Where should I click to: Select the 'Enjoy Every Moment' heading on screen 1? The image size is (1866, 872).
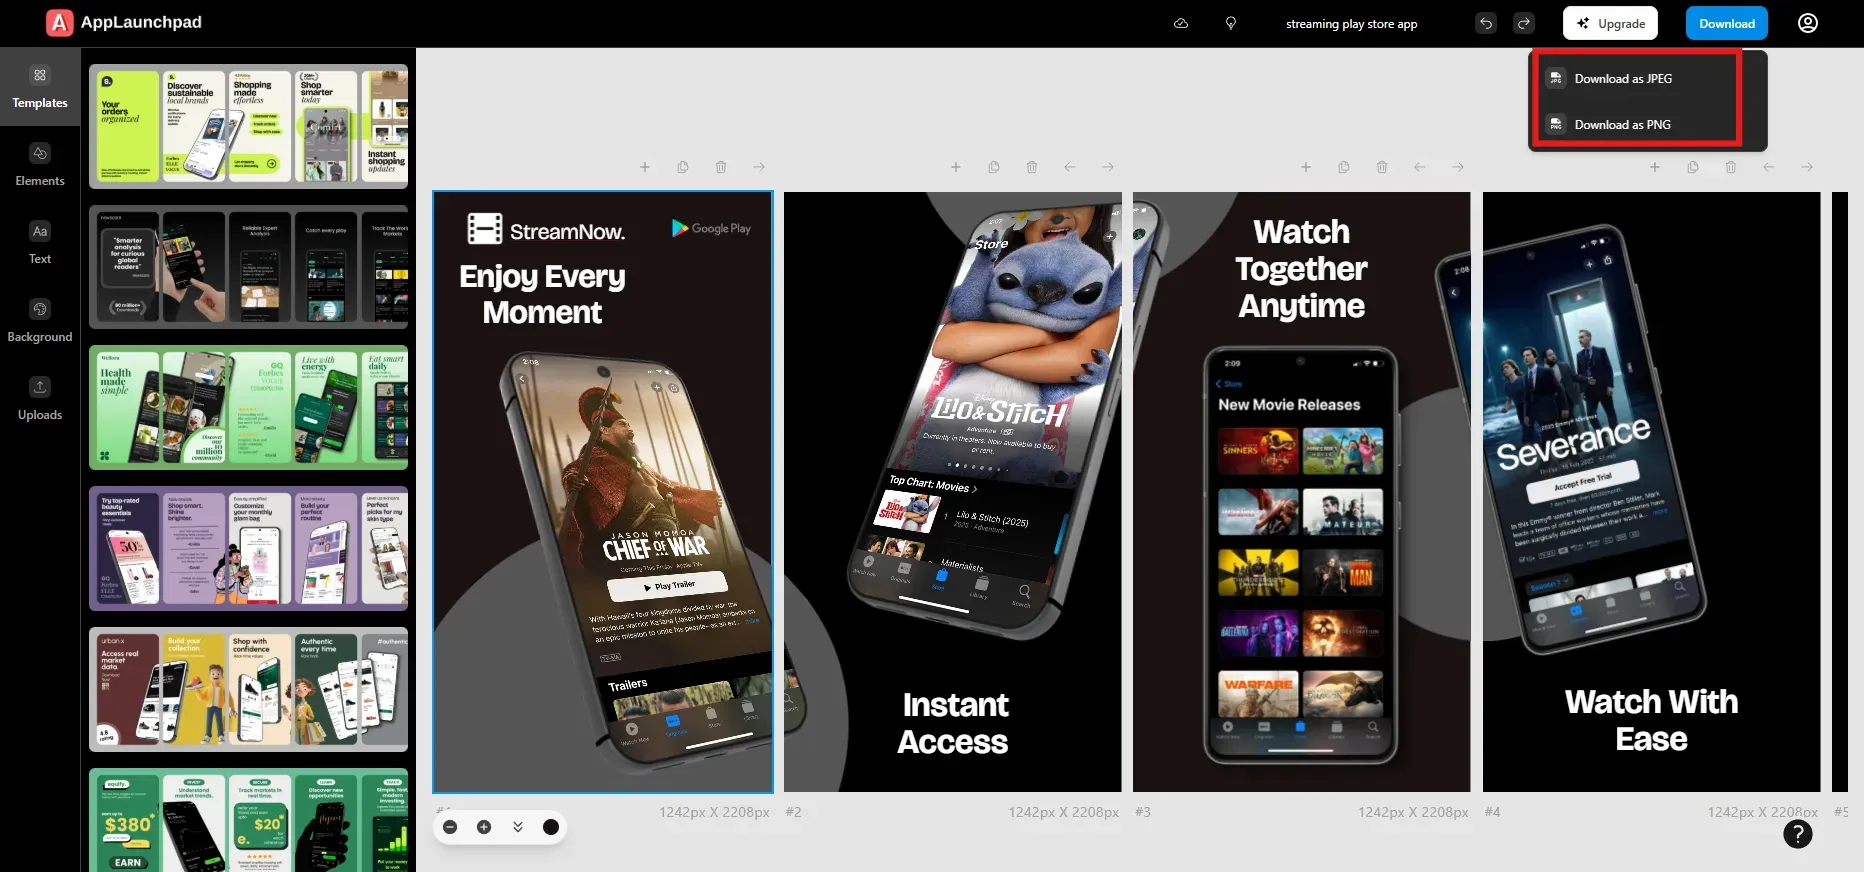[x=542, y=294]
